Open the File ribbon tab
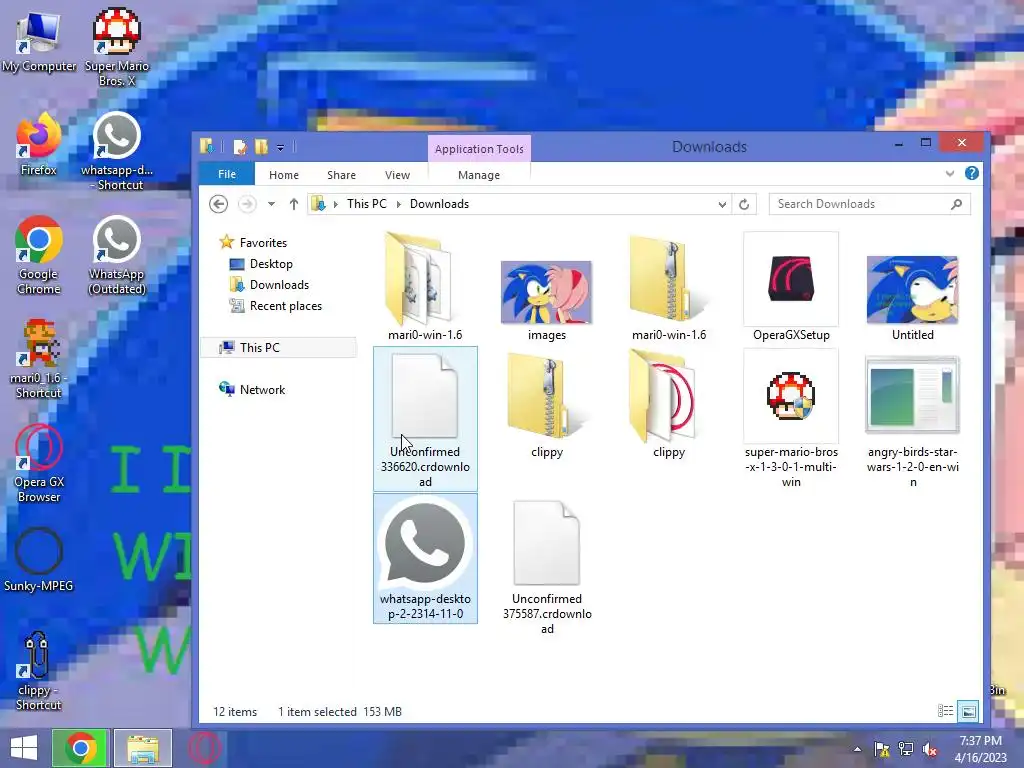The height and width of the screenshot is (768, 1024). coord(227,174)
